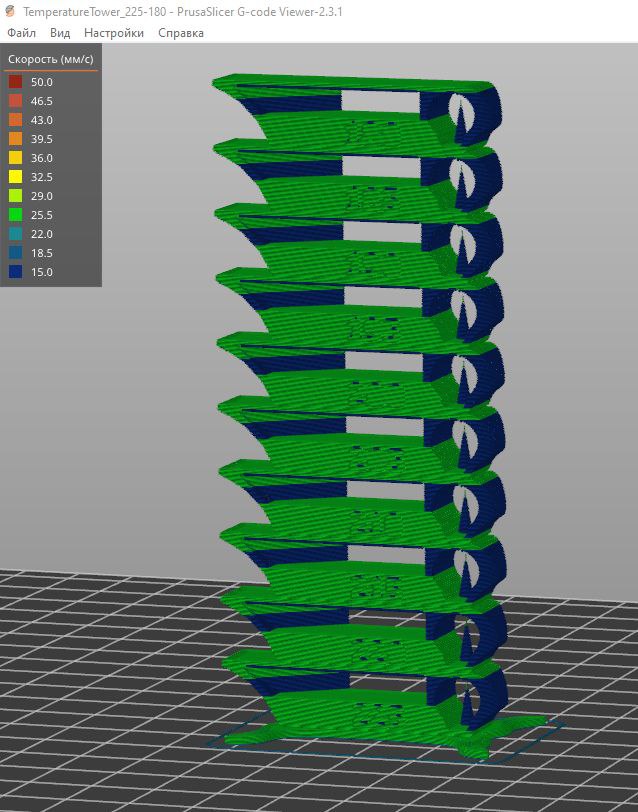
Task: Click the PrusaSlicer app icon in title bar
Action: click(x=10, y=11)
